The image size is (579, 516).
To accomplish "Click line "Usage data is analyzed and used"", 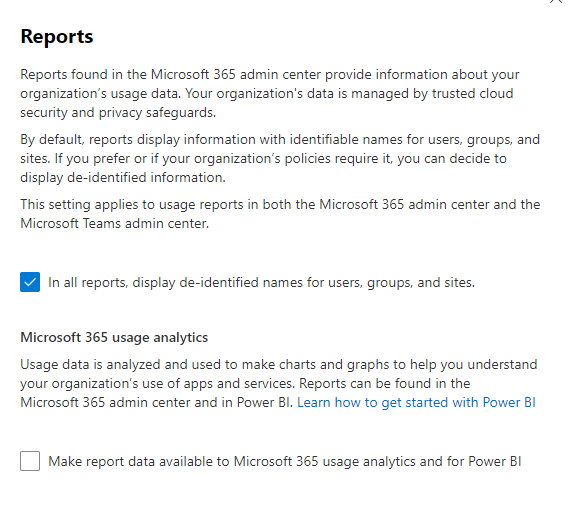I will tap(279, 365).
